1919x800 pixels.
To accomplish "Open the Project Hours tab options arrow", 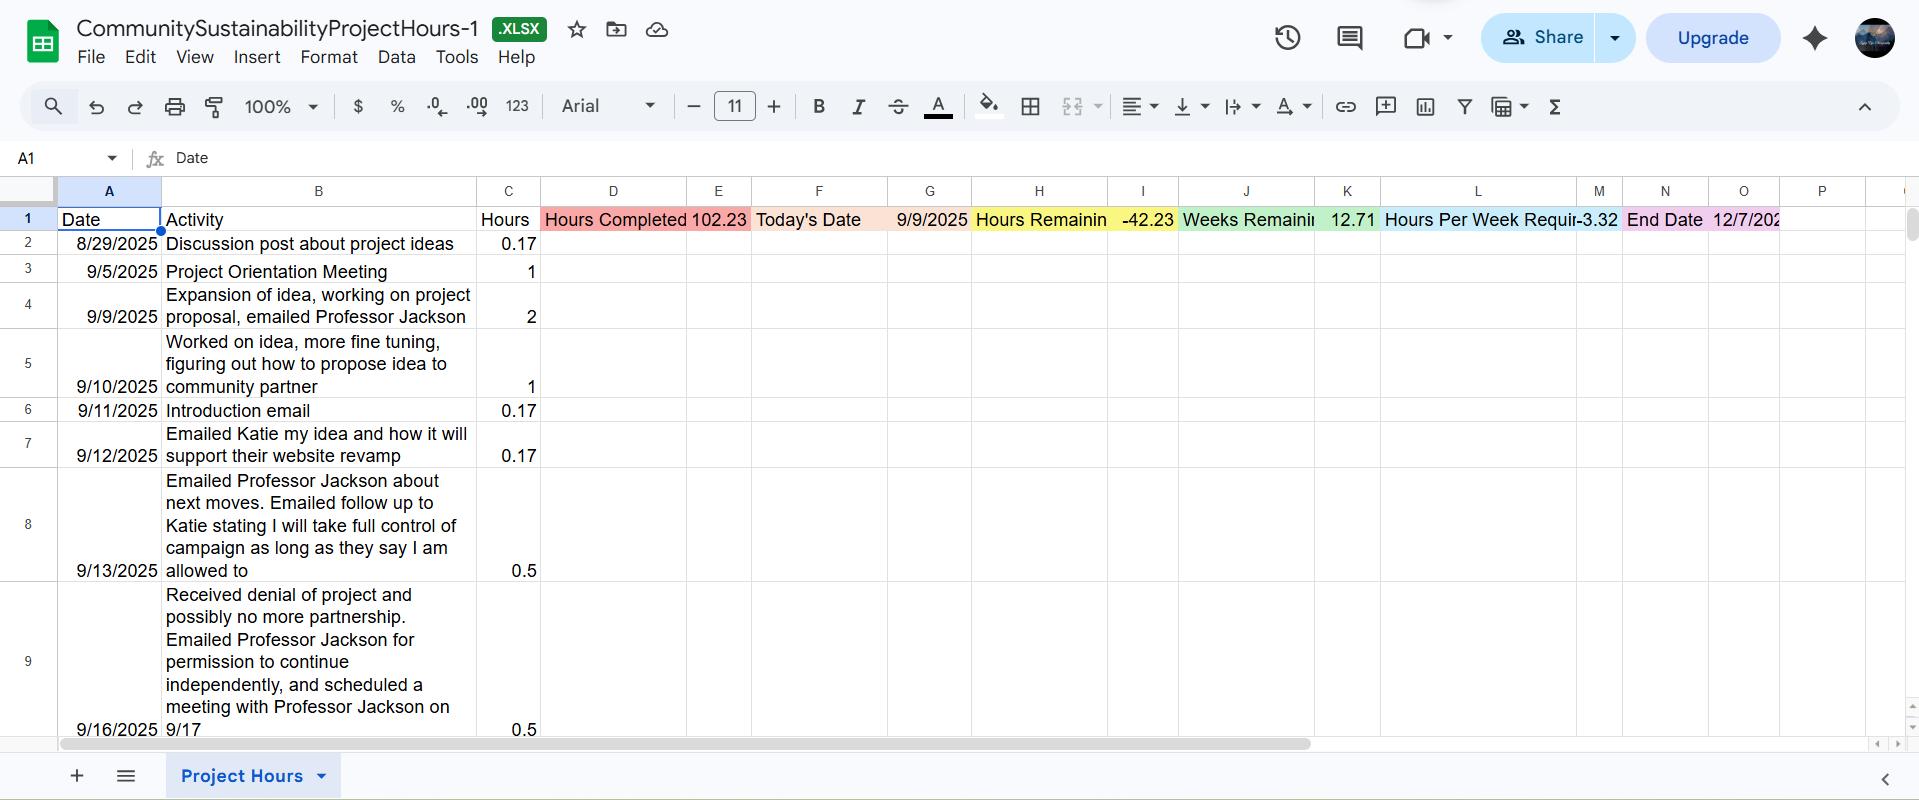I will tap(322, 776).
